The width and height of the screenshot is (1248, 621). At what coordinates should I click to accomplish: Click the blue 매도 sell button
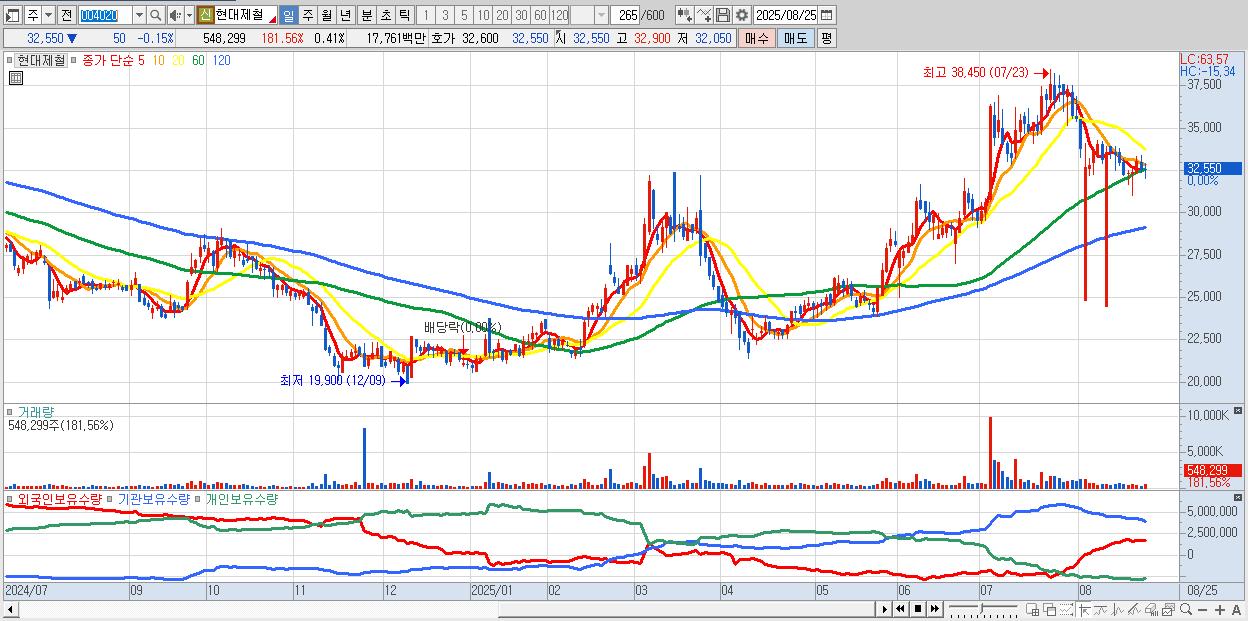coord(796,38)
